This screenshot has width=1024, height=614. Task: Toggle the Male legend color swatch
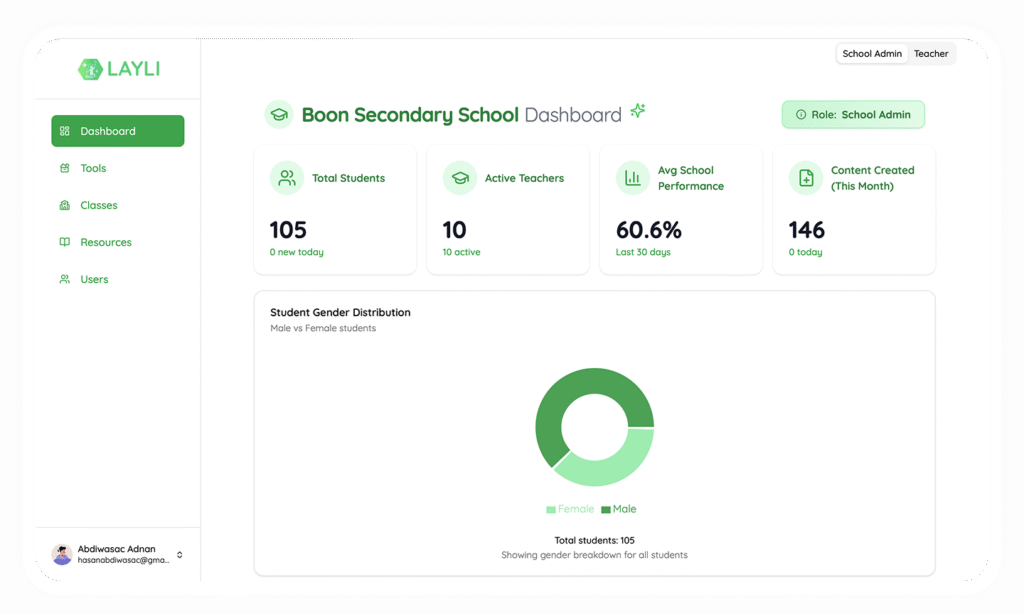pyautogui.click(x=606, y=510)
